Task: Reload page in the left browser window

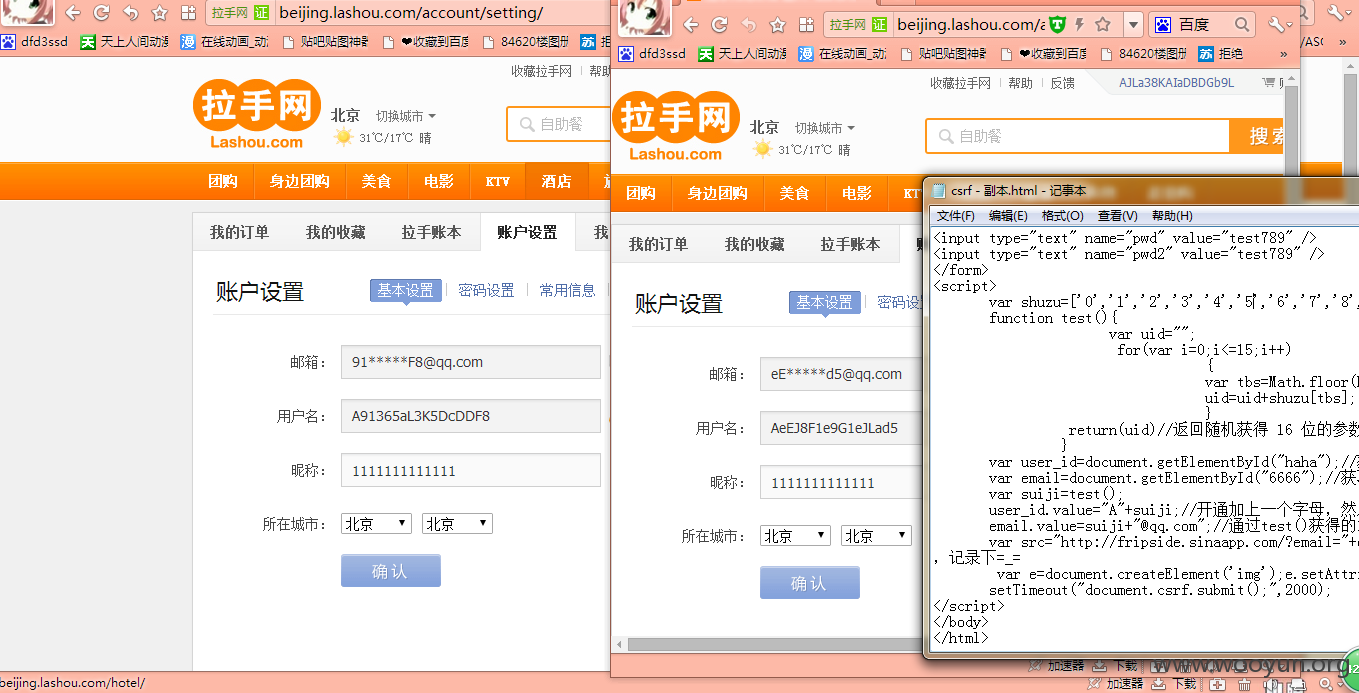Action: [x=101, y=13]
